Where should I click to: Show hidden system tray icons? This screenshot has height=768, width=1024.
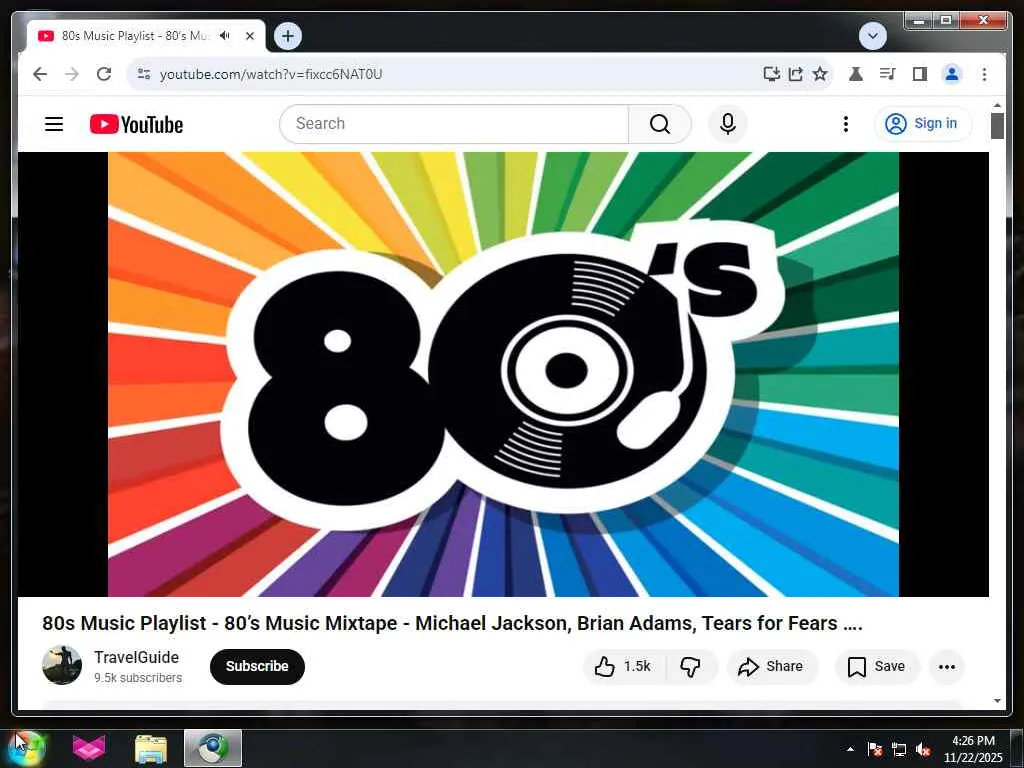click(850, 749)
